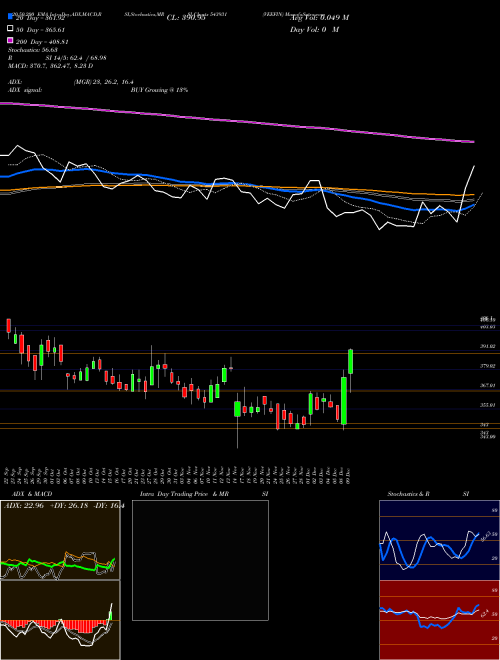Click the 391.02 price axis label
This screenshot has width=500, height=660.
click(487, 346)
